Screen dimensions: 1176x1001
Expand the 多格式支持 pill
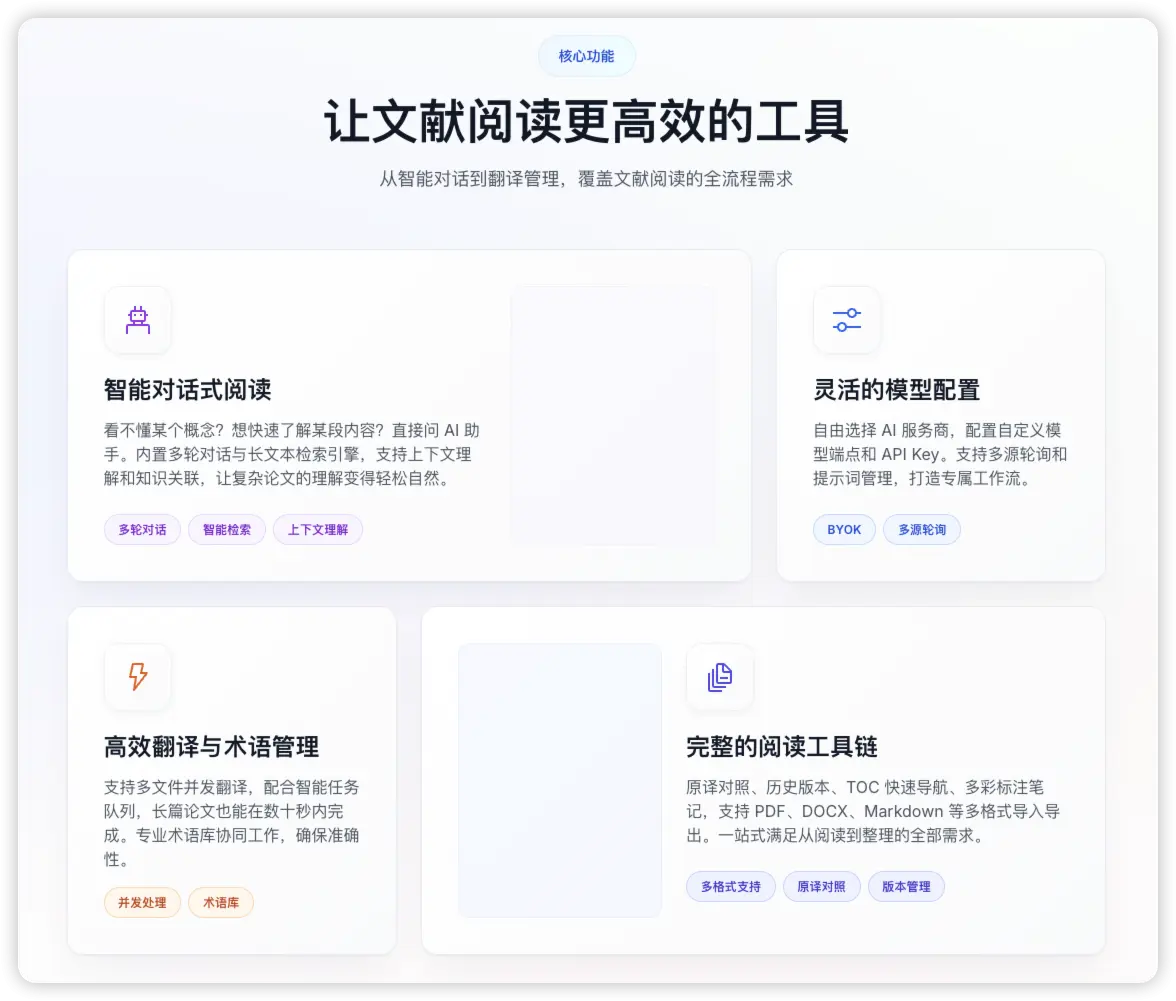pyautogui.click(x=731, y=886)
